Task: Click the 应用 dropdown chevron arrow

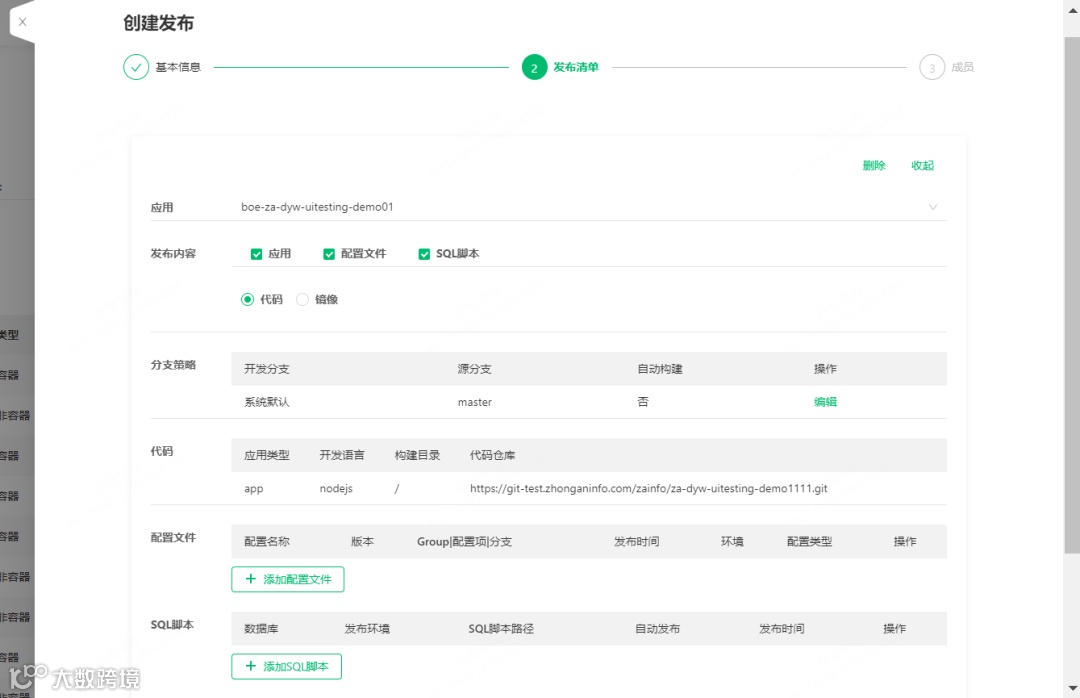Action: click(x=933, y=207)
